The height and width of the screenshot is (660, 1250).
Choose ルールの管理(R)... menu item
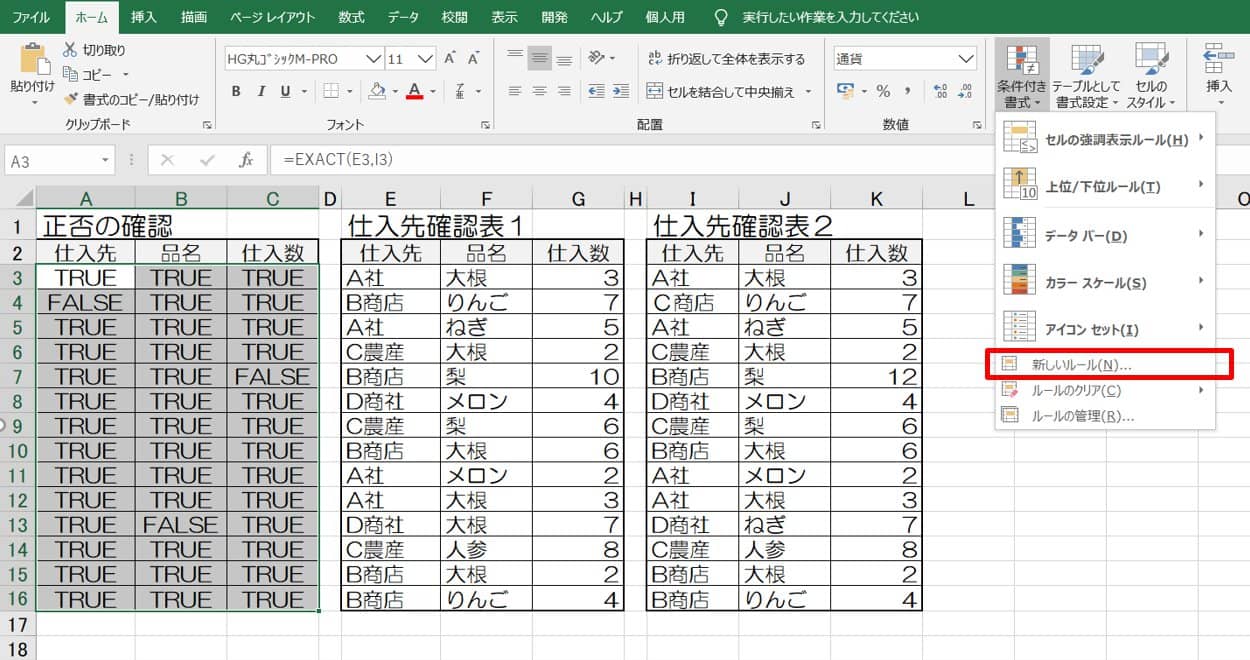[x=1105, y=415]
